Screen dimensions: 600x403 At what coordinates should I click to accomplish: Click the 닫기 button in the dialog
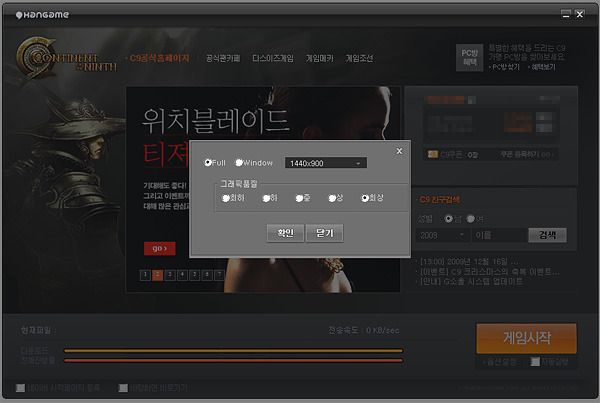[325, 233]
